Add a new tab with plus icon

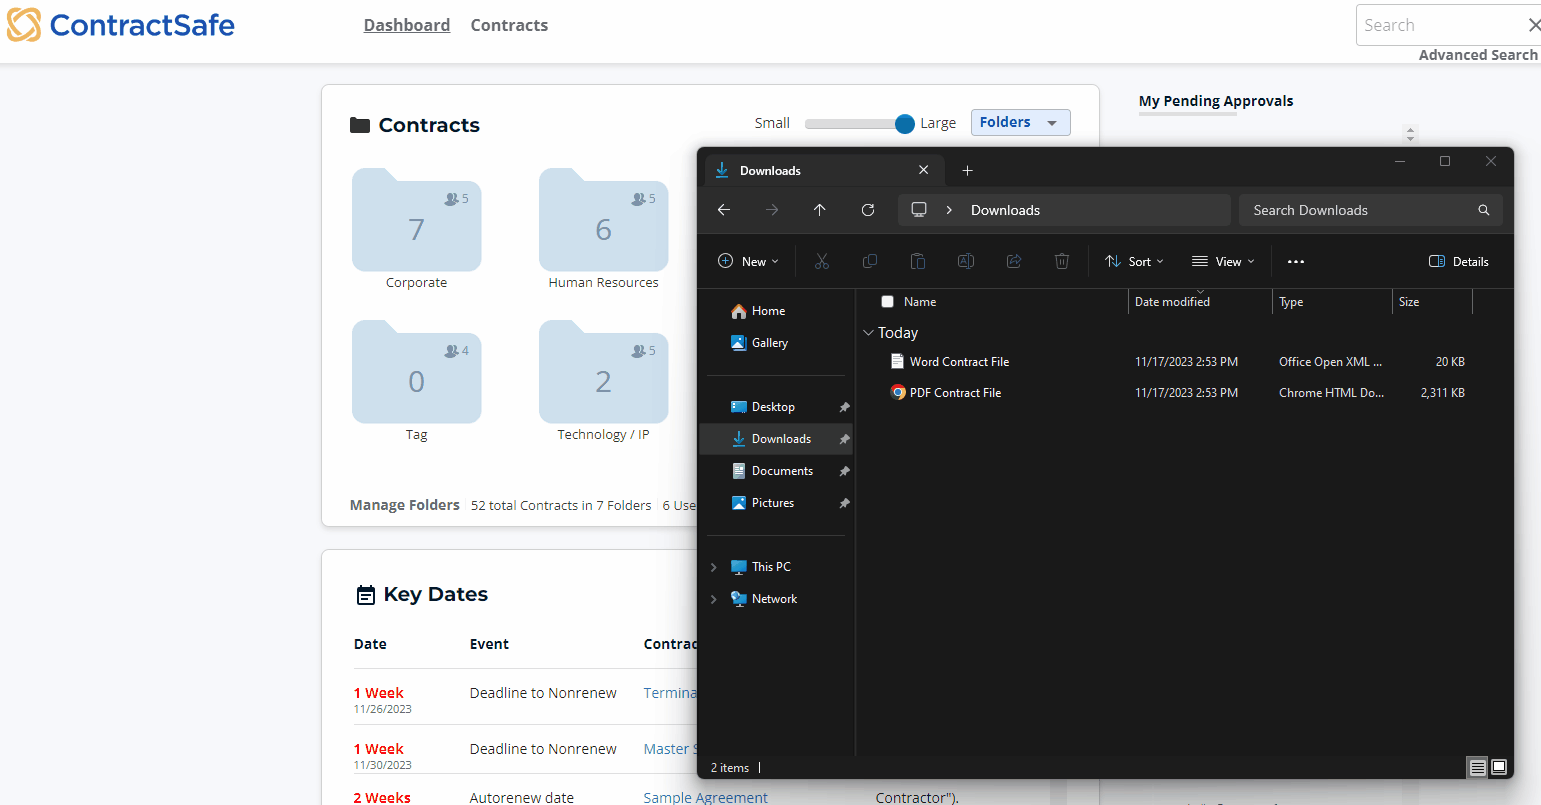click(x=967, y=171)
